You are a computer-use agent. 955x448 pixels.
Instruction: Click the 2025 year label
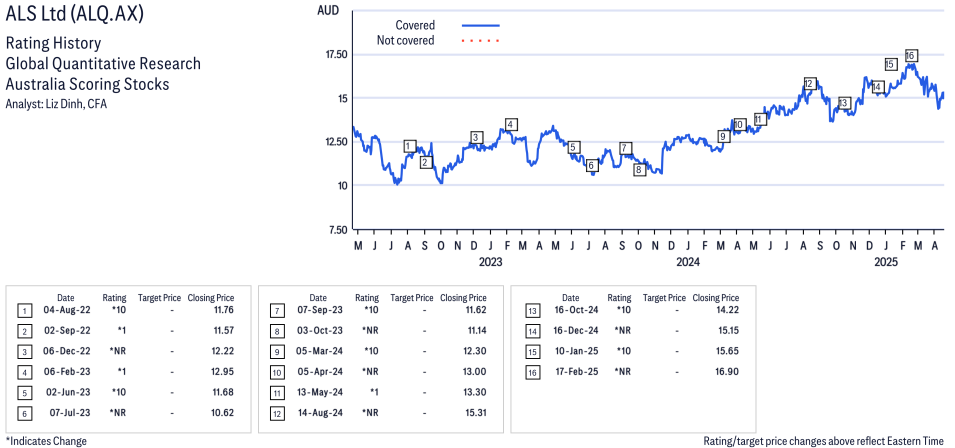(x=886, y=262)
